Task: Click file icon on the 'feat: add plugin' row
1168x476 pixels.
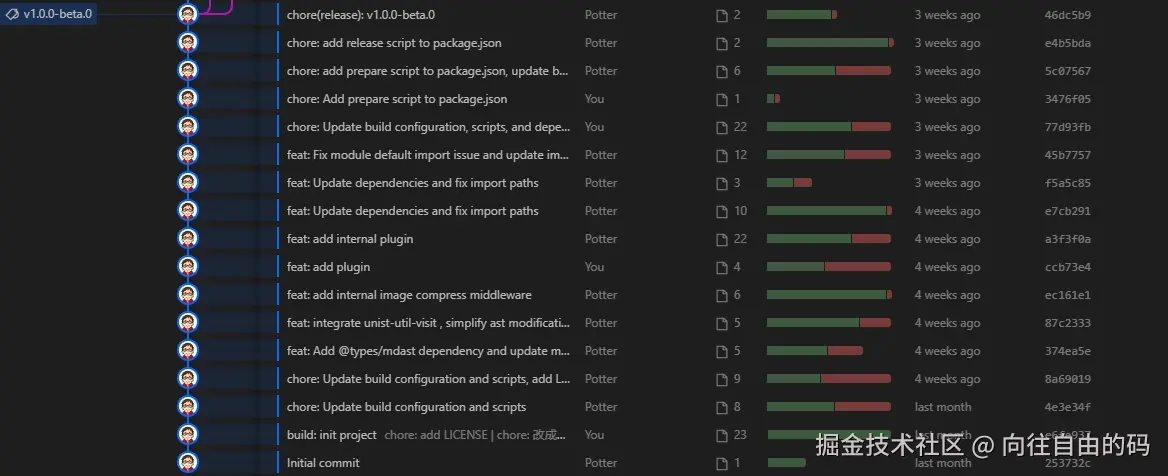Action: pos(722,267)
